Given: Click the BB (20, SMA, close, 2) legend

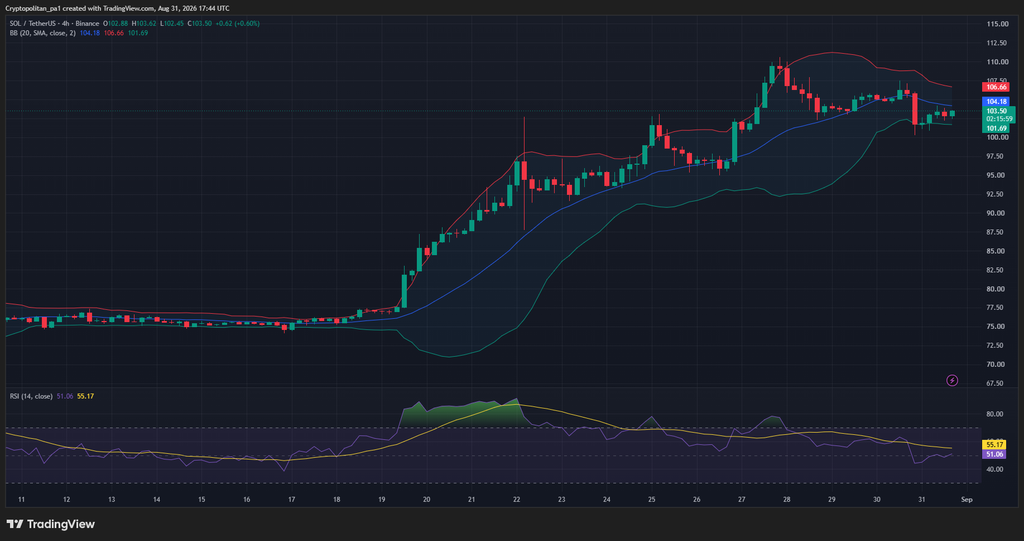Looking at the screenshot, I should pos(42,33).
